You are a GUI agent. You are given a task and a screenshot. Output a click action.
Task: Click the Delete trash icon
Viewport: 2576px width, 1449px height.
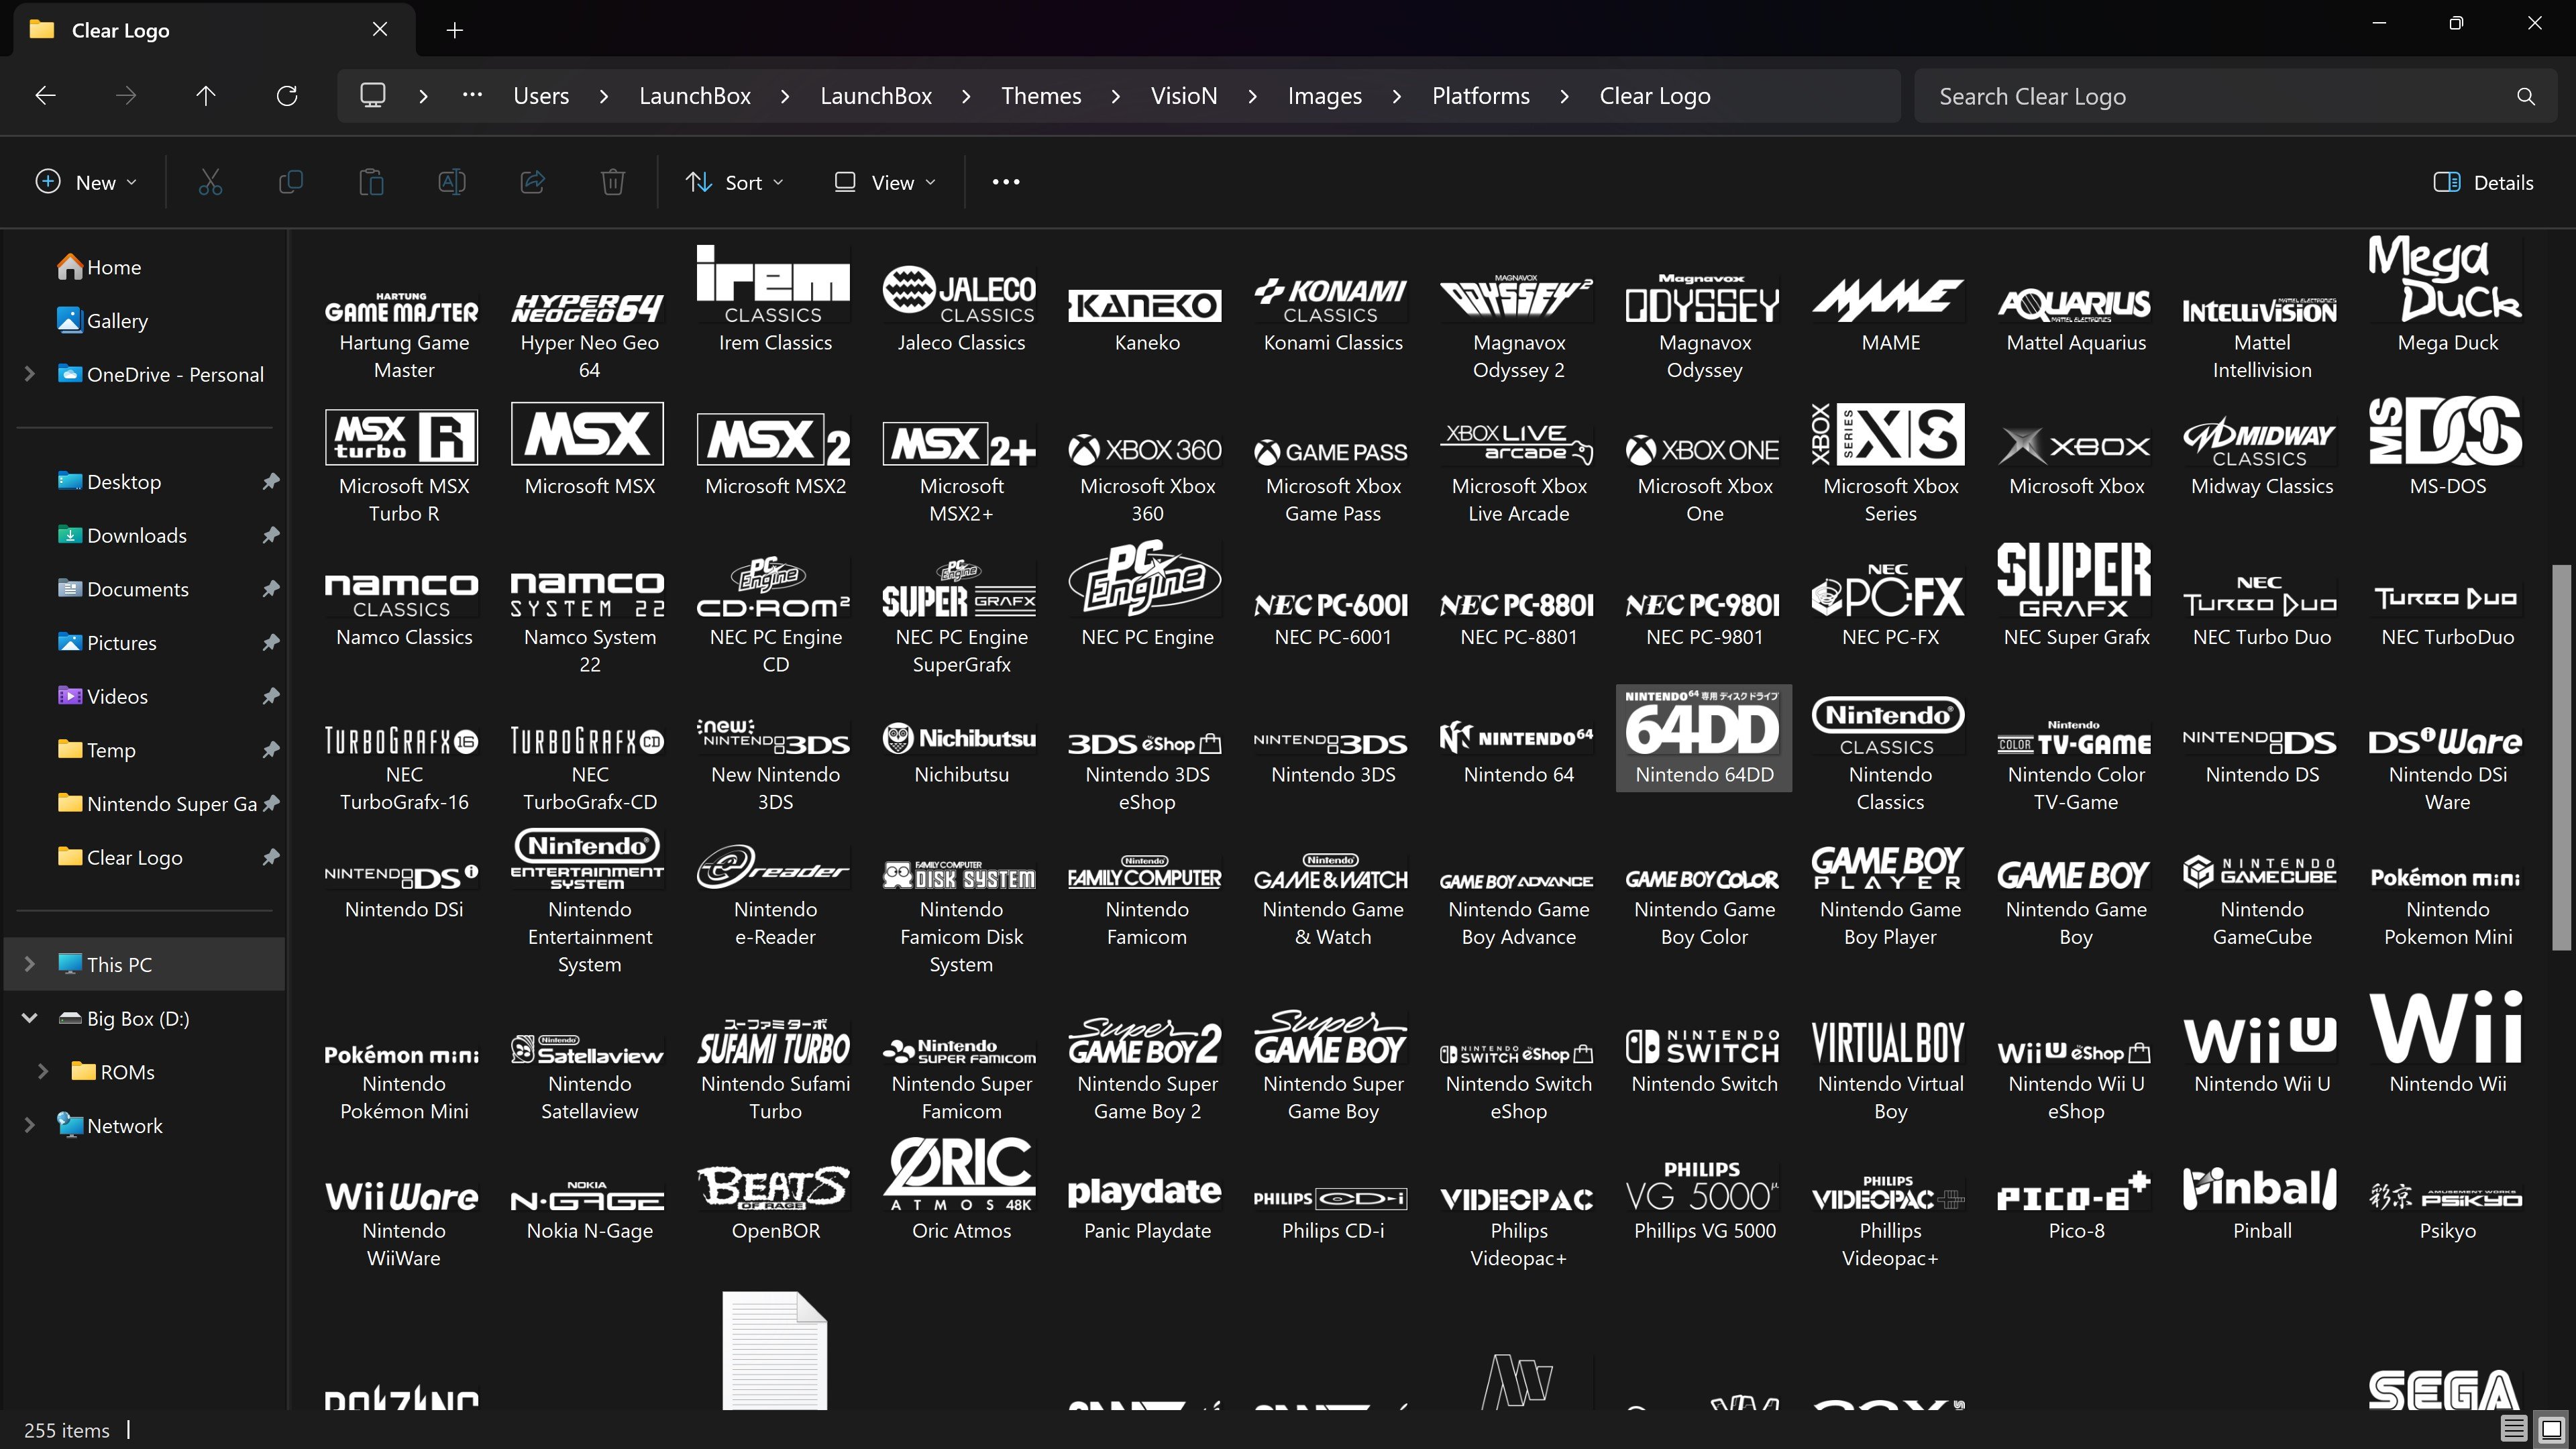613,182
